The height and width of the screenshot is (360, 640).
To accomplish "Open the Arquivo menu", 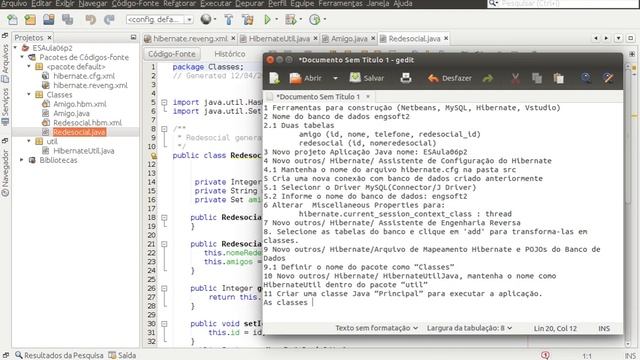I will coord(13,4).
